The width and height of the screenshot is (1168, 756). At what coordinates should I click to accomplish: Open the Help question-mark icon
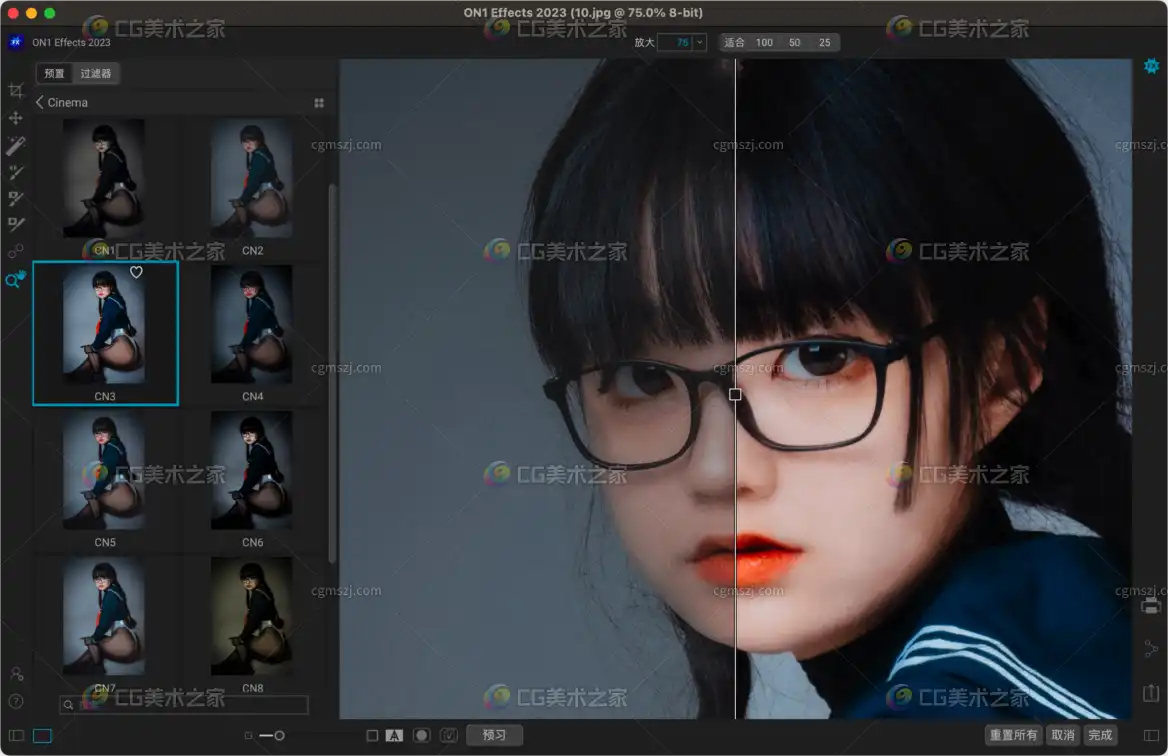[x=15, y=701]
